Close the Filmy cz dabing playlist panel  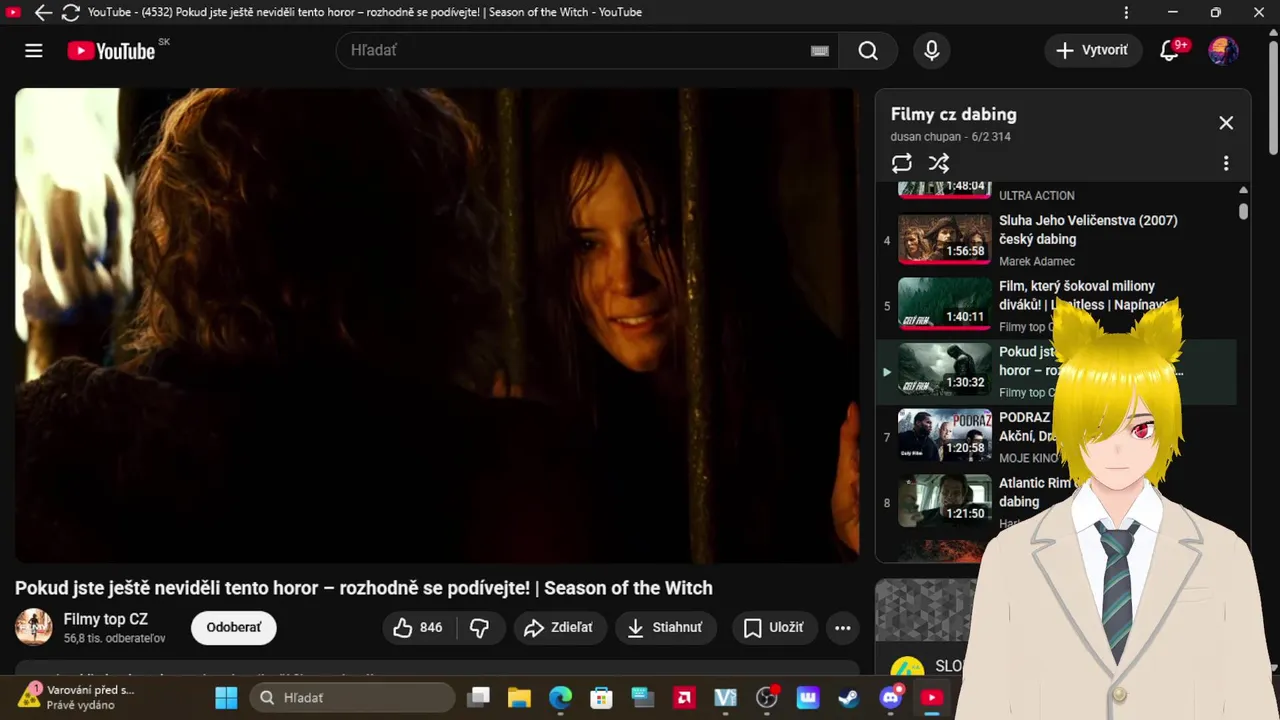(1226, 123)
